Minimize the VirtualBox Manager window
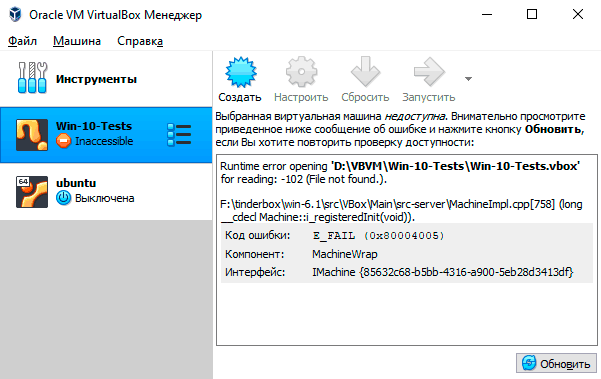The width and height of the screenshot is (601, 379). coord(487,15)
